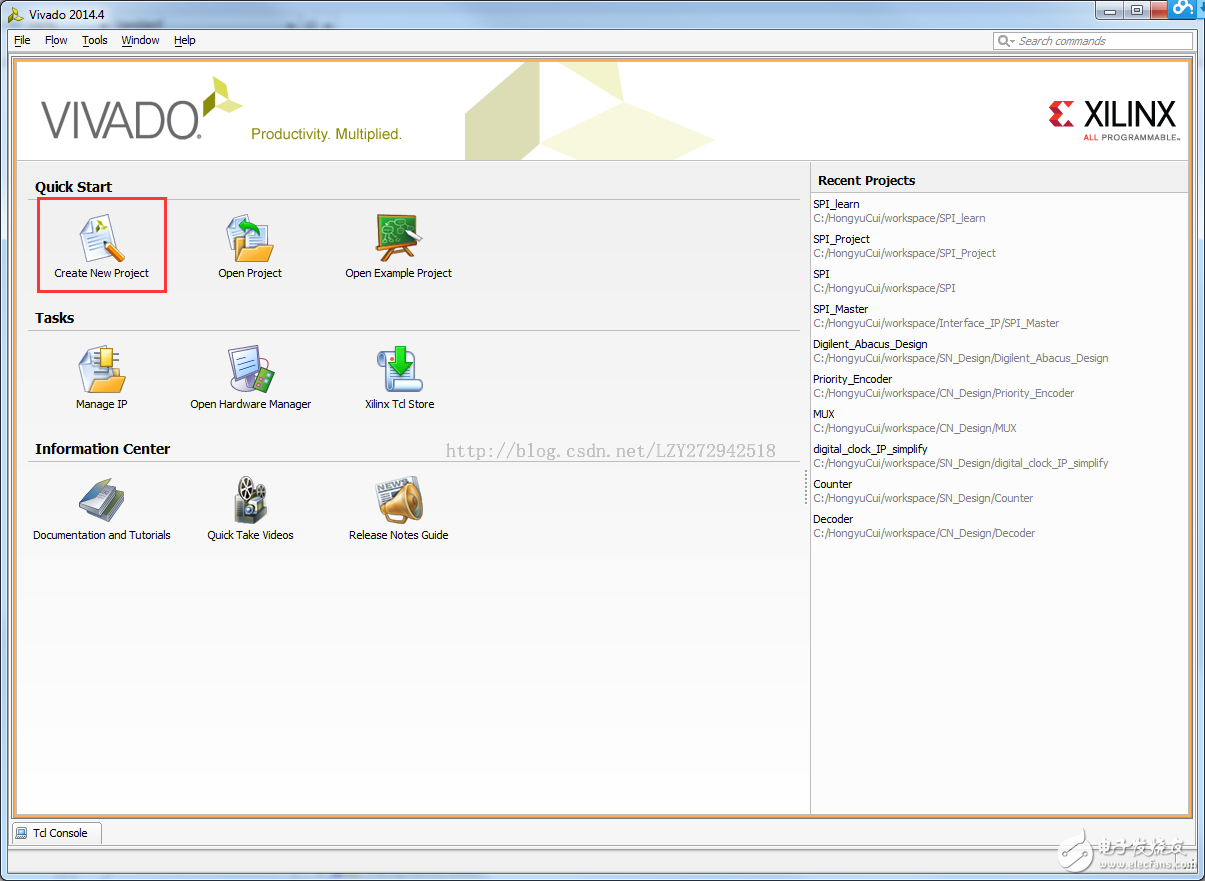Launch Open Example Project chalkboard icon
Screen dimensions: 1205x881
point(398,239)
